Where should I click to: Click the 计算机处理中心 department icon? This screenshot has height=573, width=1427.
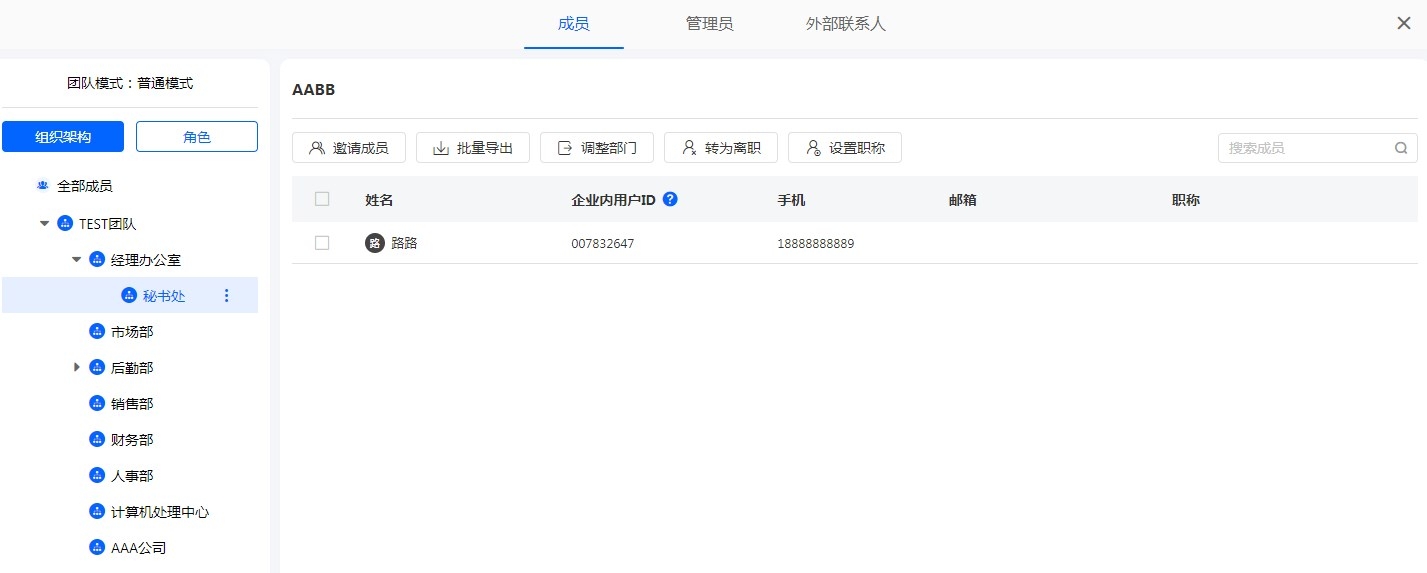pos(97,512)
